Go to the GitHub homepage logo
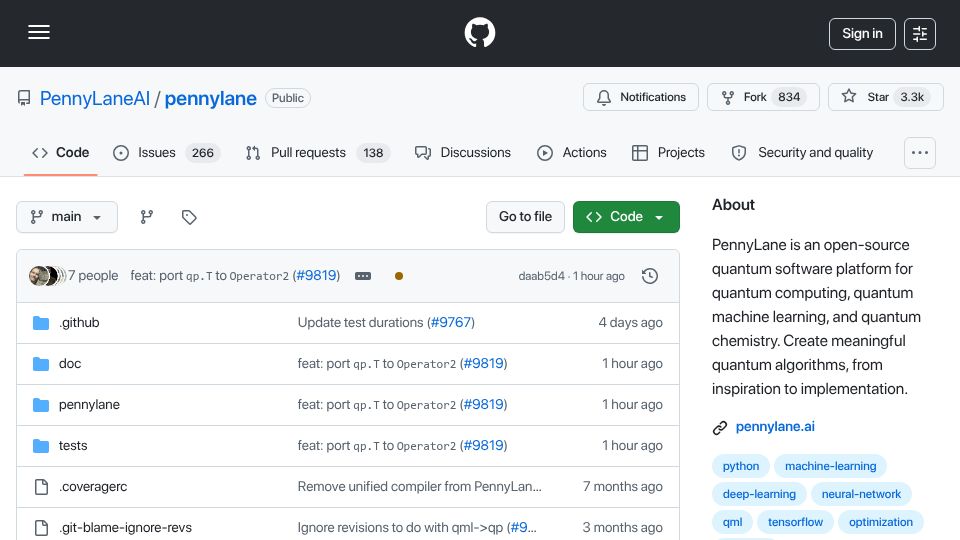 point(479,32)
